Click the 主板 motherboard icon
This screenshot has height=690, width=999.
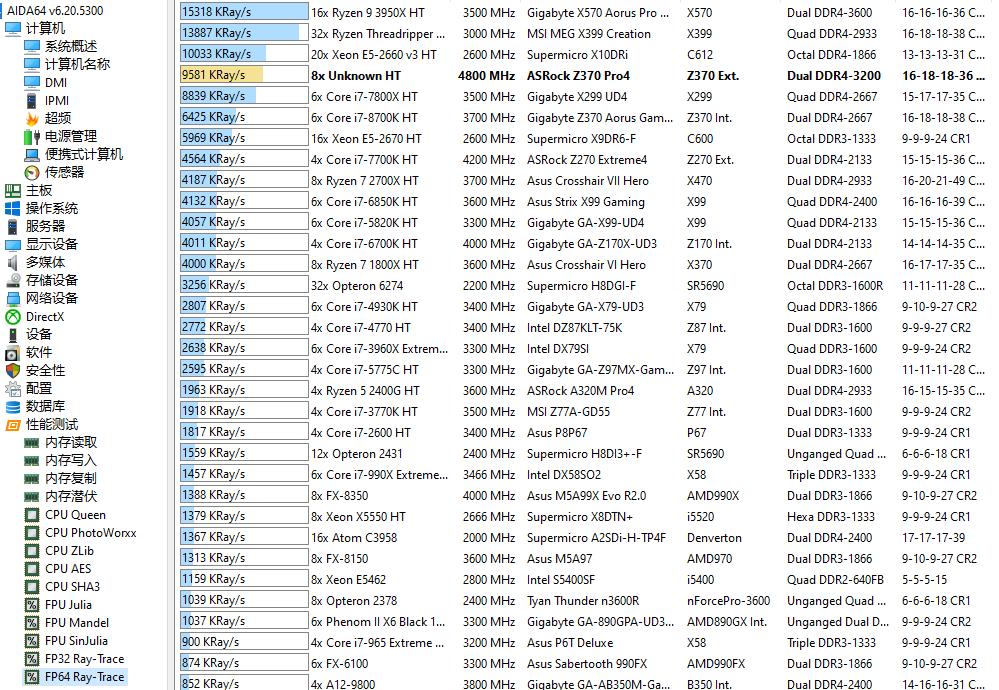[13, 190]
